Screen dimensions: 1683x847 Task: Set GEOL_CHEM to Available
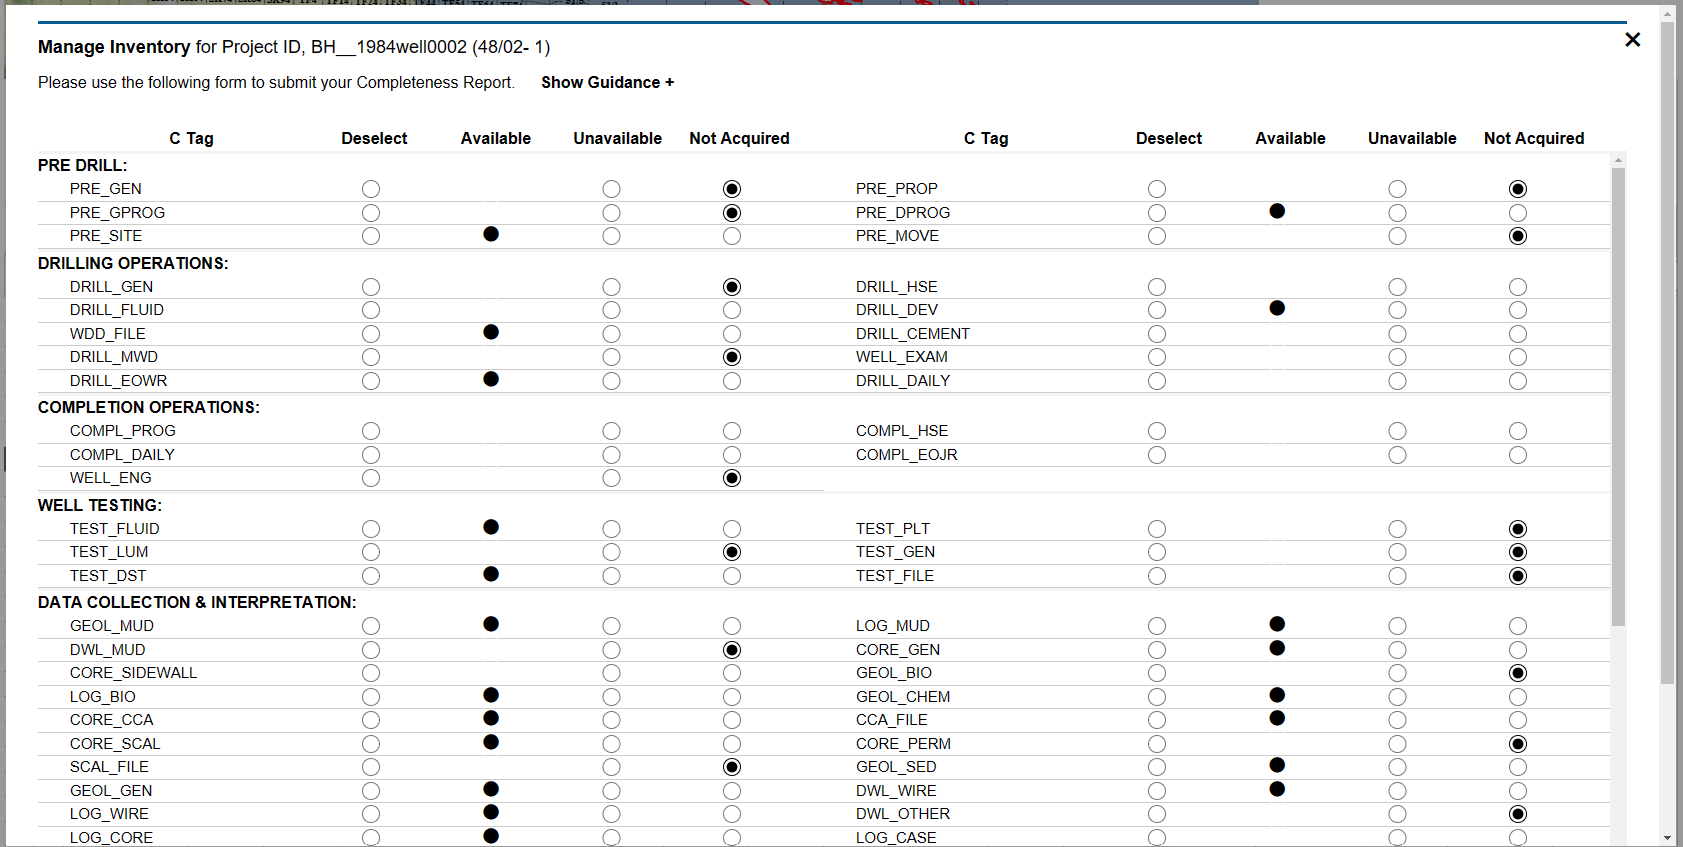1277,695
